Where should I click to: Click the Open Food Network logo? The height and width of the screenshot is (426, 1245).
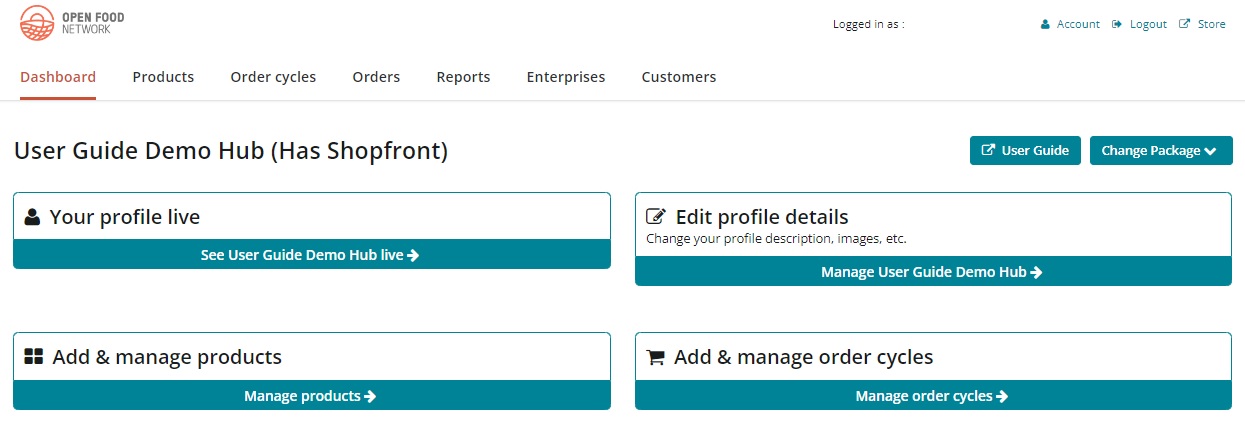(72, 23)
